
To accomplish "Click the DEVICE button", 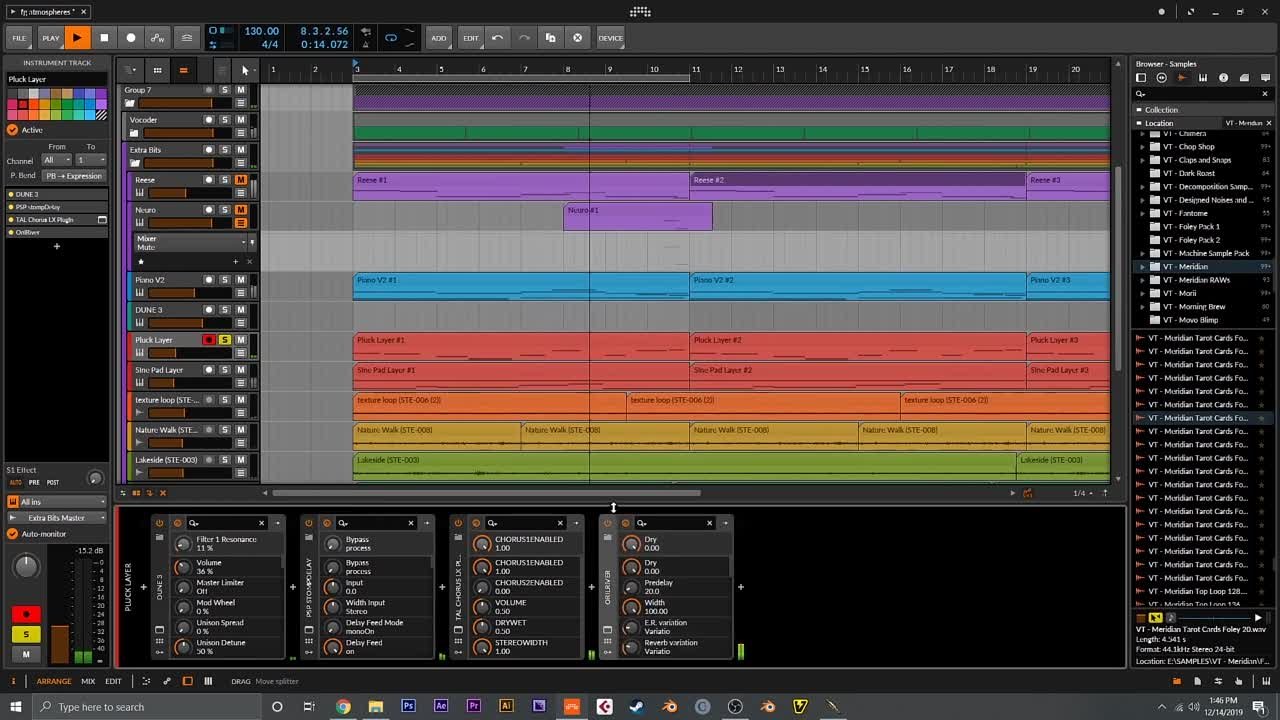I will 610,38.
